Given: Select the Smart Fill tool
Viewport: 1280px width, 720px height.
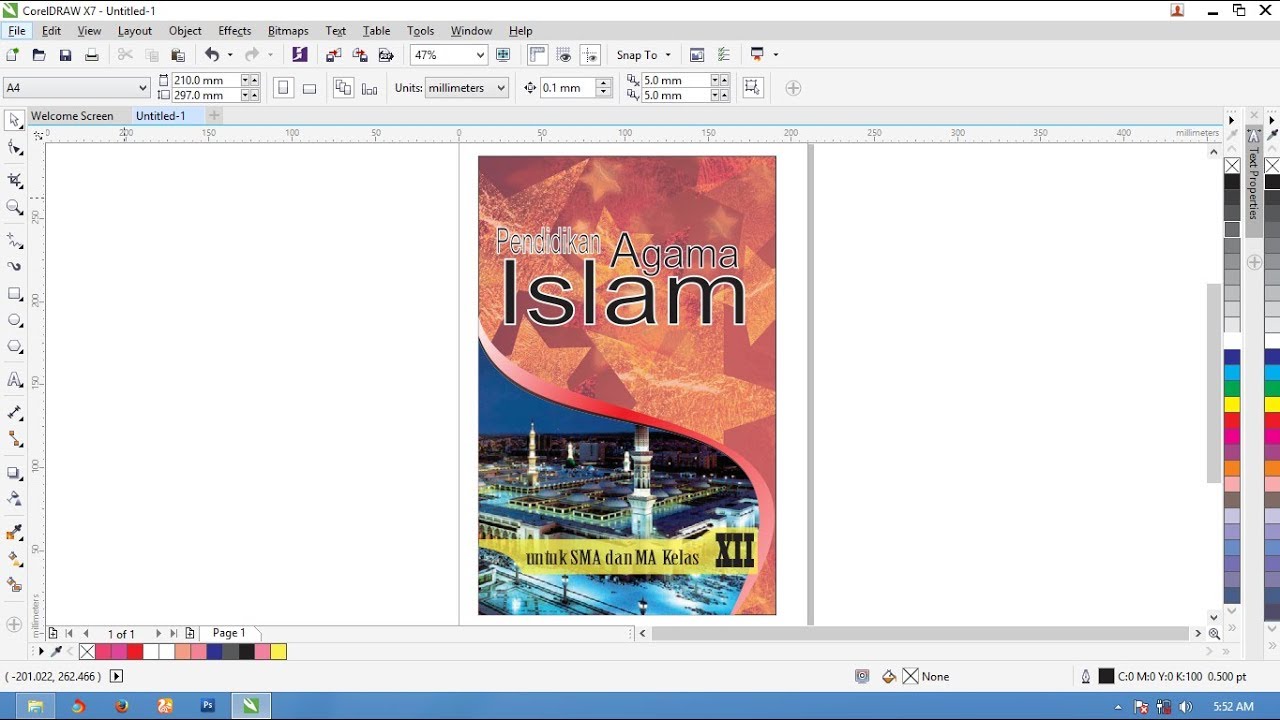Looking at the screenshot, I should coord(15,585).
